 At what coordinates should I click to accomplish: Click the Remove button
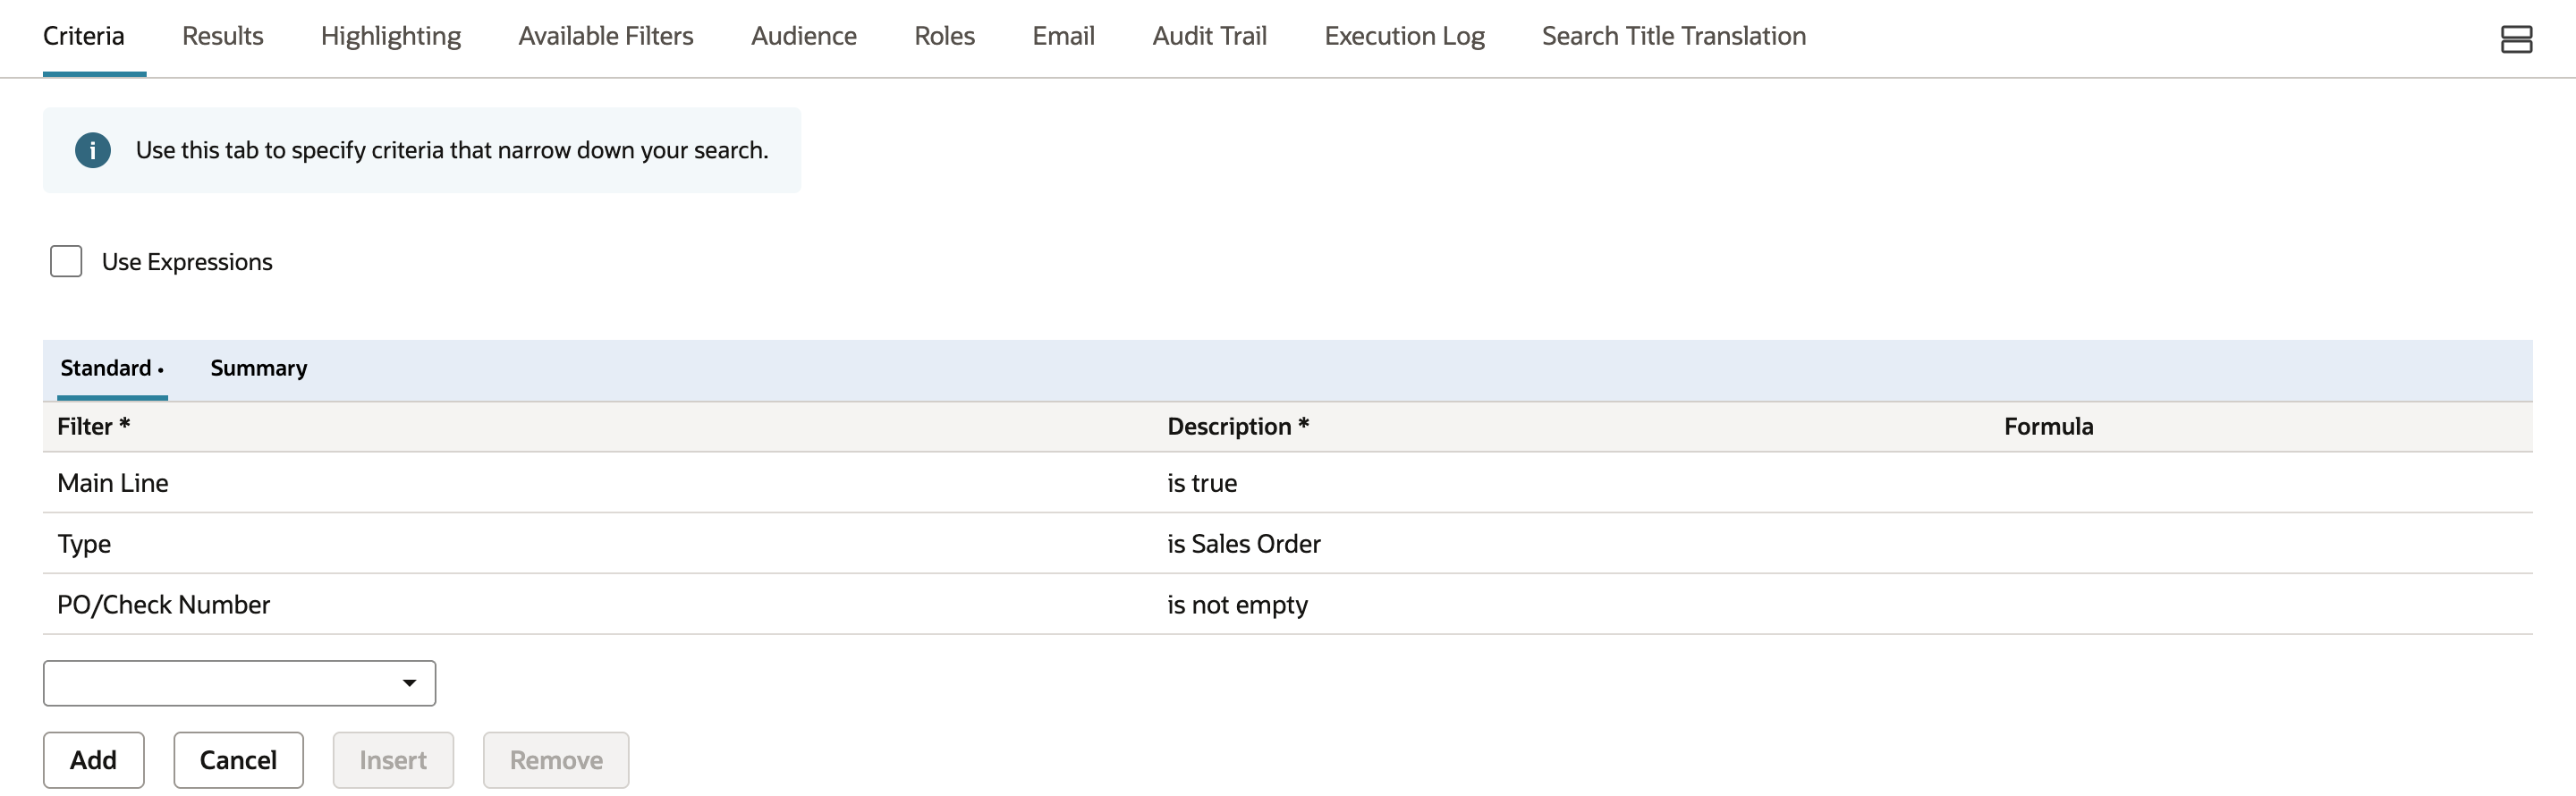coord(556,760)
